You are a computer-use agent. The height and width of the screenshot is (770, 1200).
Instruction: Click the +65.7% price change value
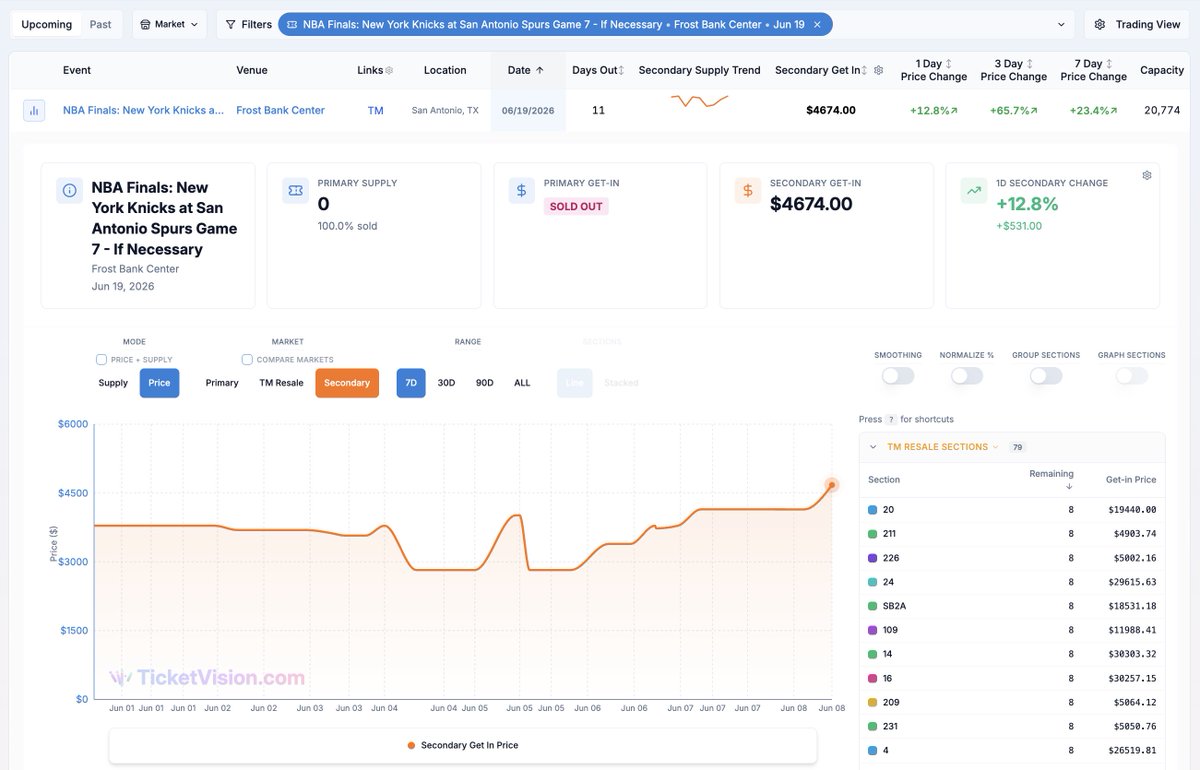[1013, 111]
